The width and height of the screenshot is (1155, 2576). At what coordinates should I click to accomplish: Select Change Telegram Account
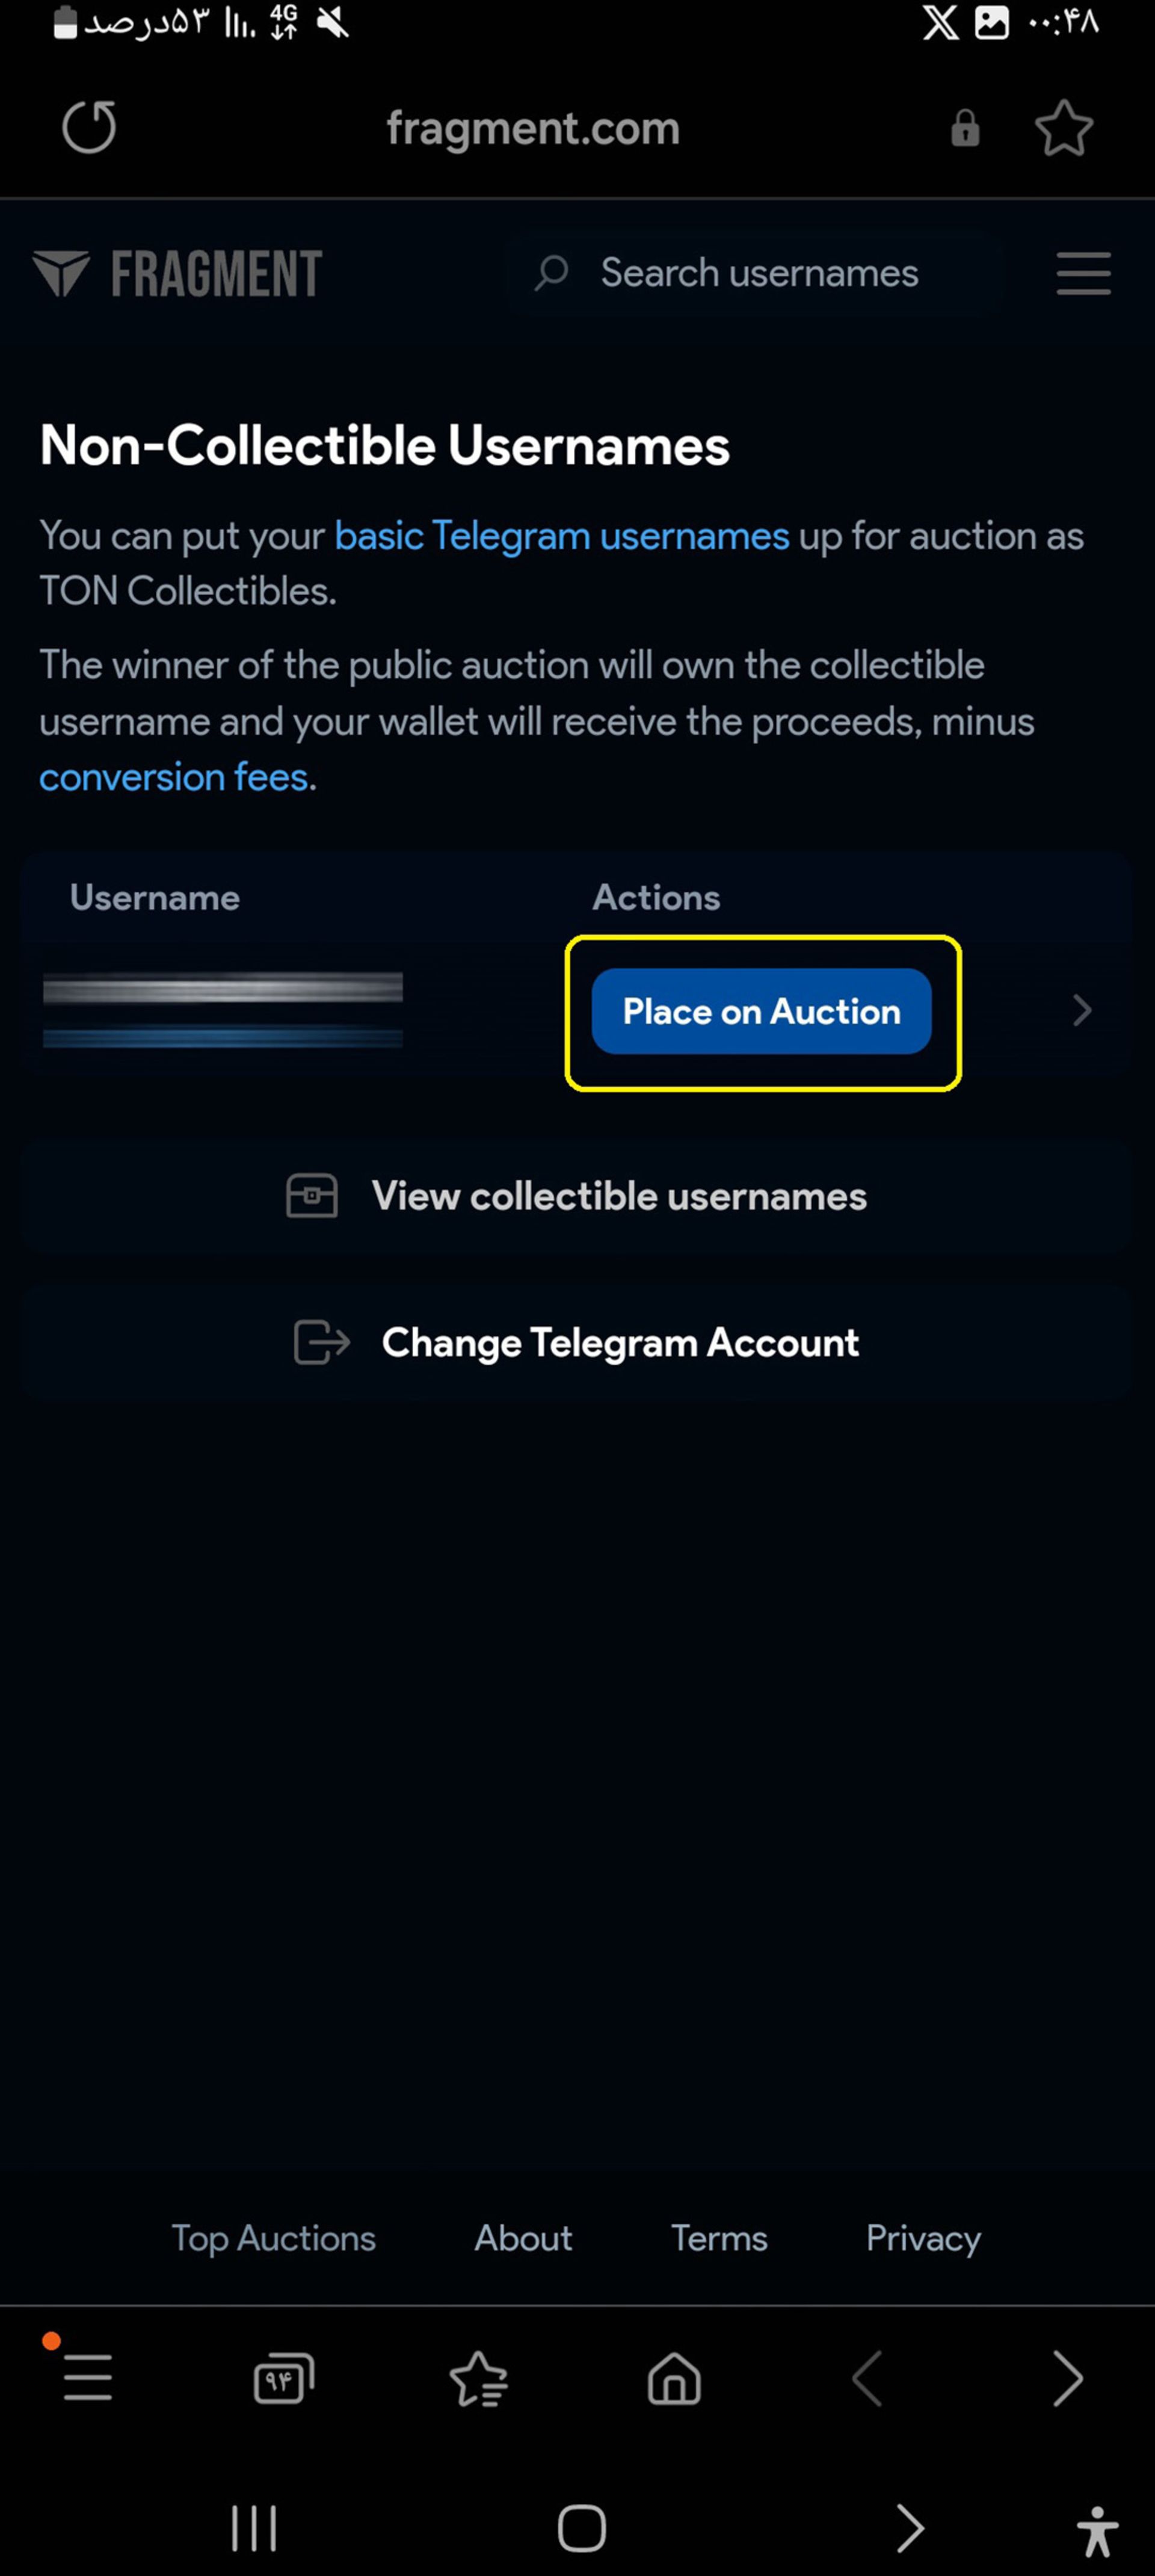pos(576,1342)
